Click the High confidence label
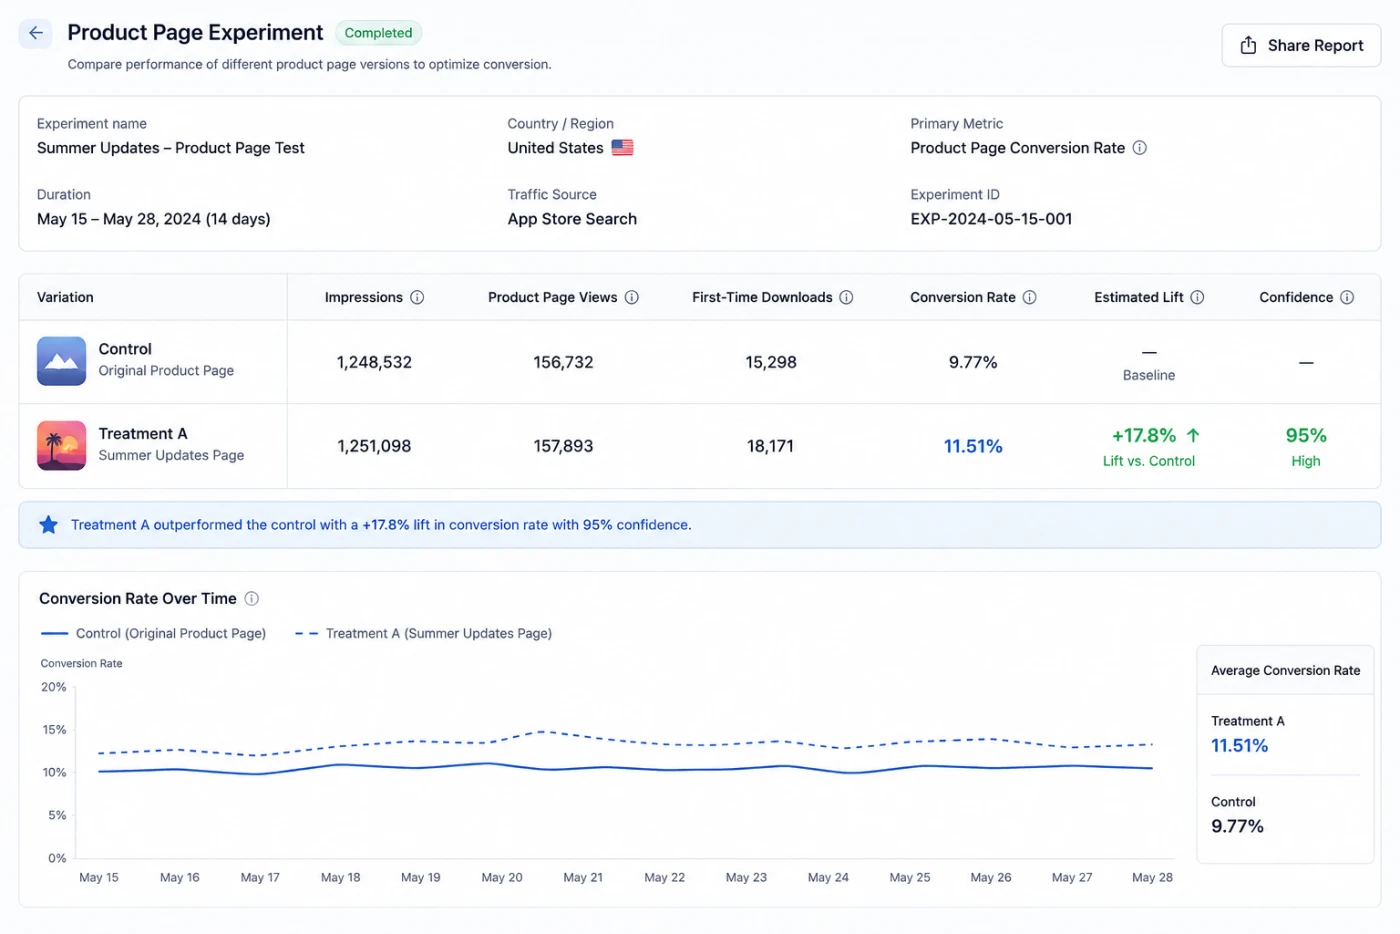The image size is (1400, 934). [x=1306, y=461]
